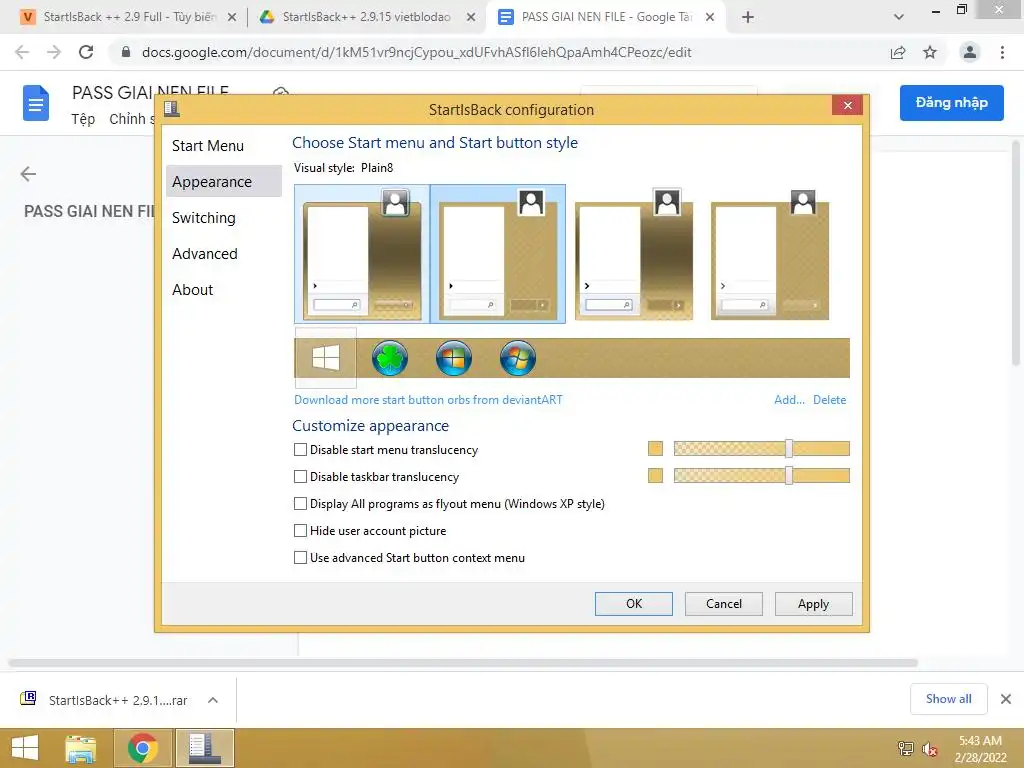This screenshot has width=1024, height=768.
Task: Click StartIsBack app icon on taskbar
Action: pos(204,748)
